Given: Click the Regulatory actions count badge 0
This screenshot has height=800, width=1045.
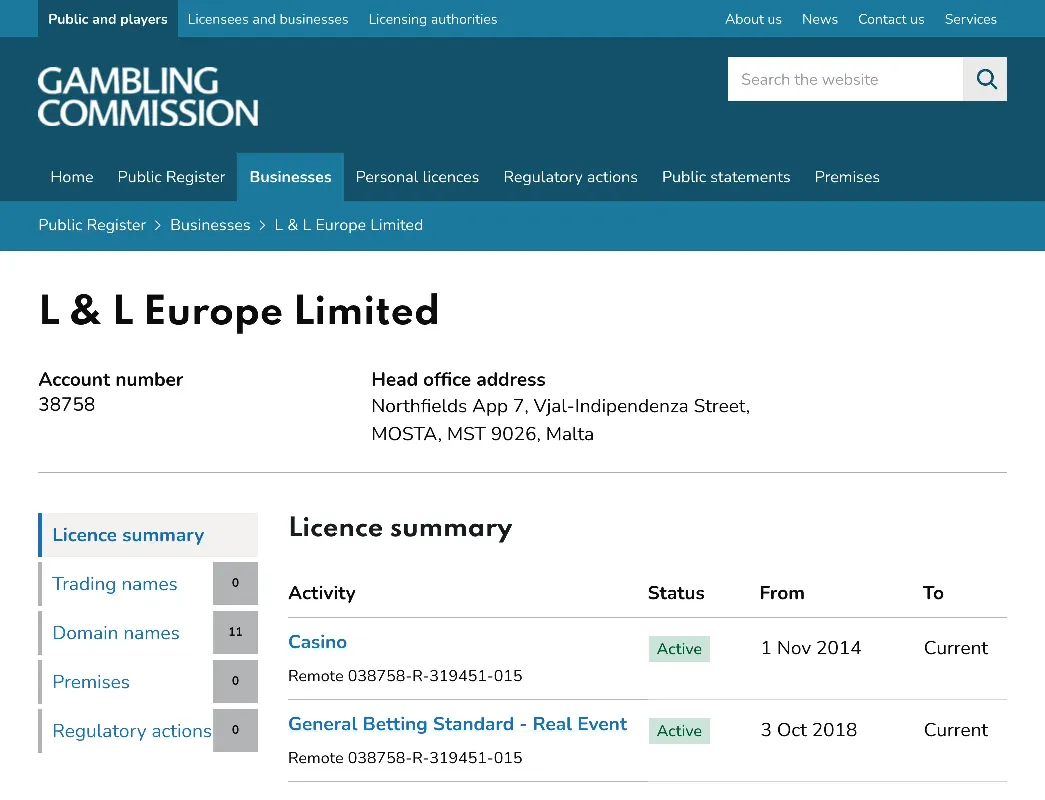Looking at the screenshot, I should (235, 730).
